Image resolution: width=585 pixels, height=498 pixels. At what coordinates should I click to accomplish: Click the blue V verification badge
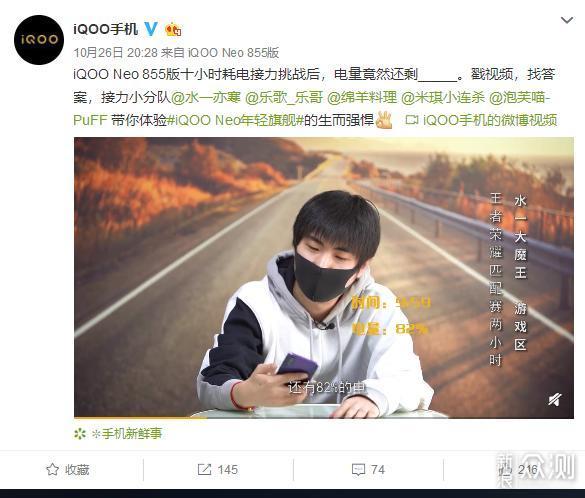click(x=151, y=29)
